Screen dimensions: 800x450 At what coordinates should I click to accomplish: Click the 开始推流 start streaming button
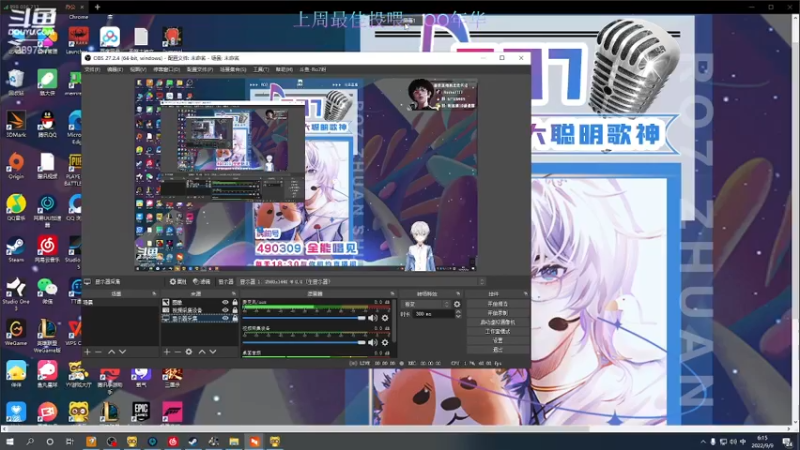click(x=497, y=304)
